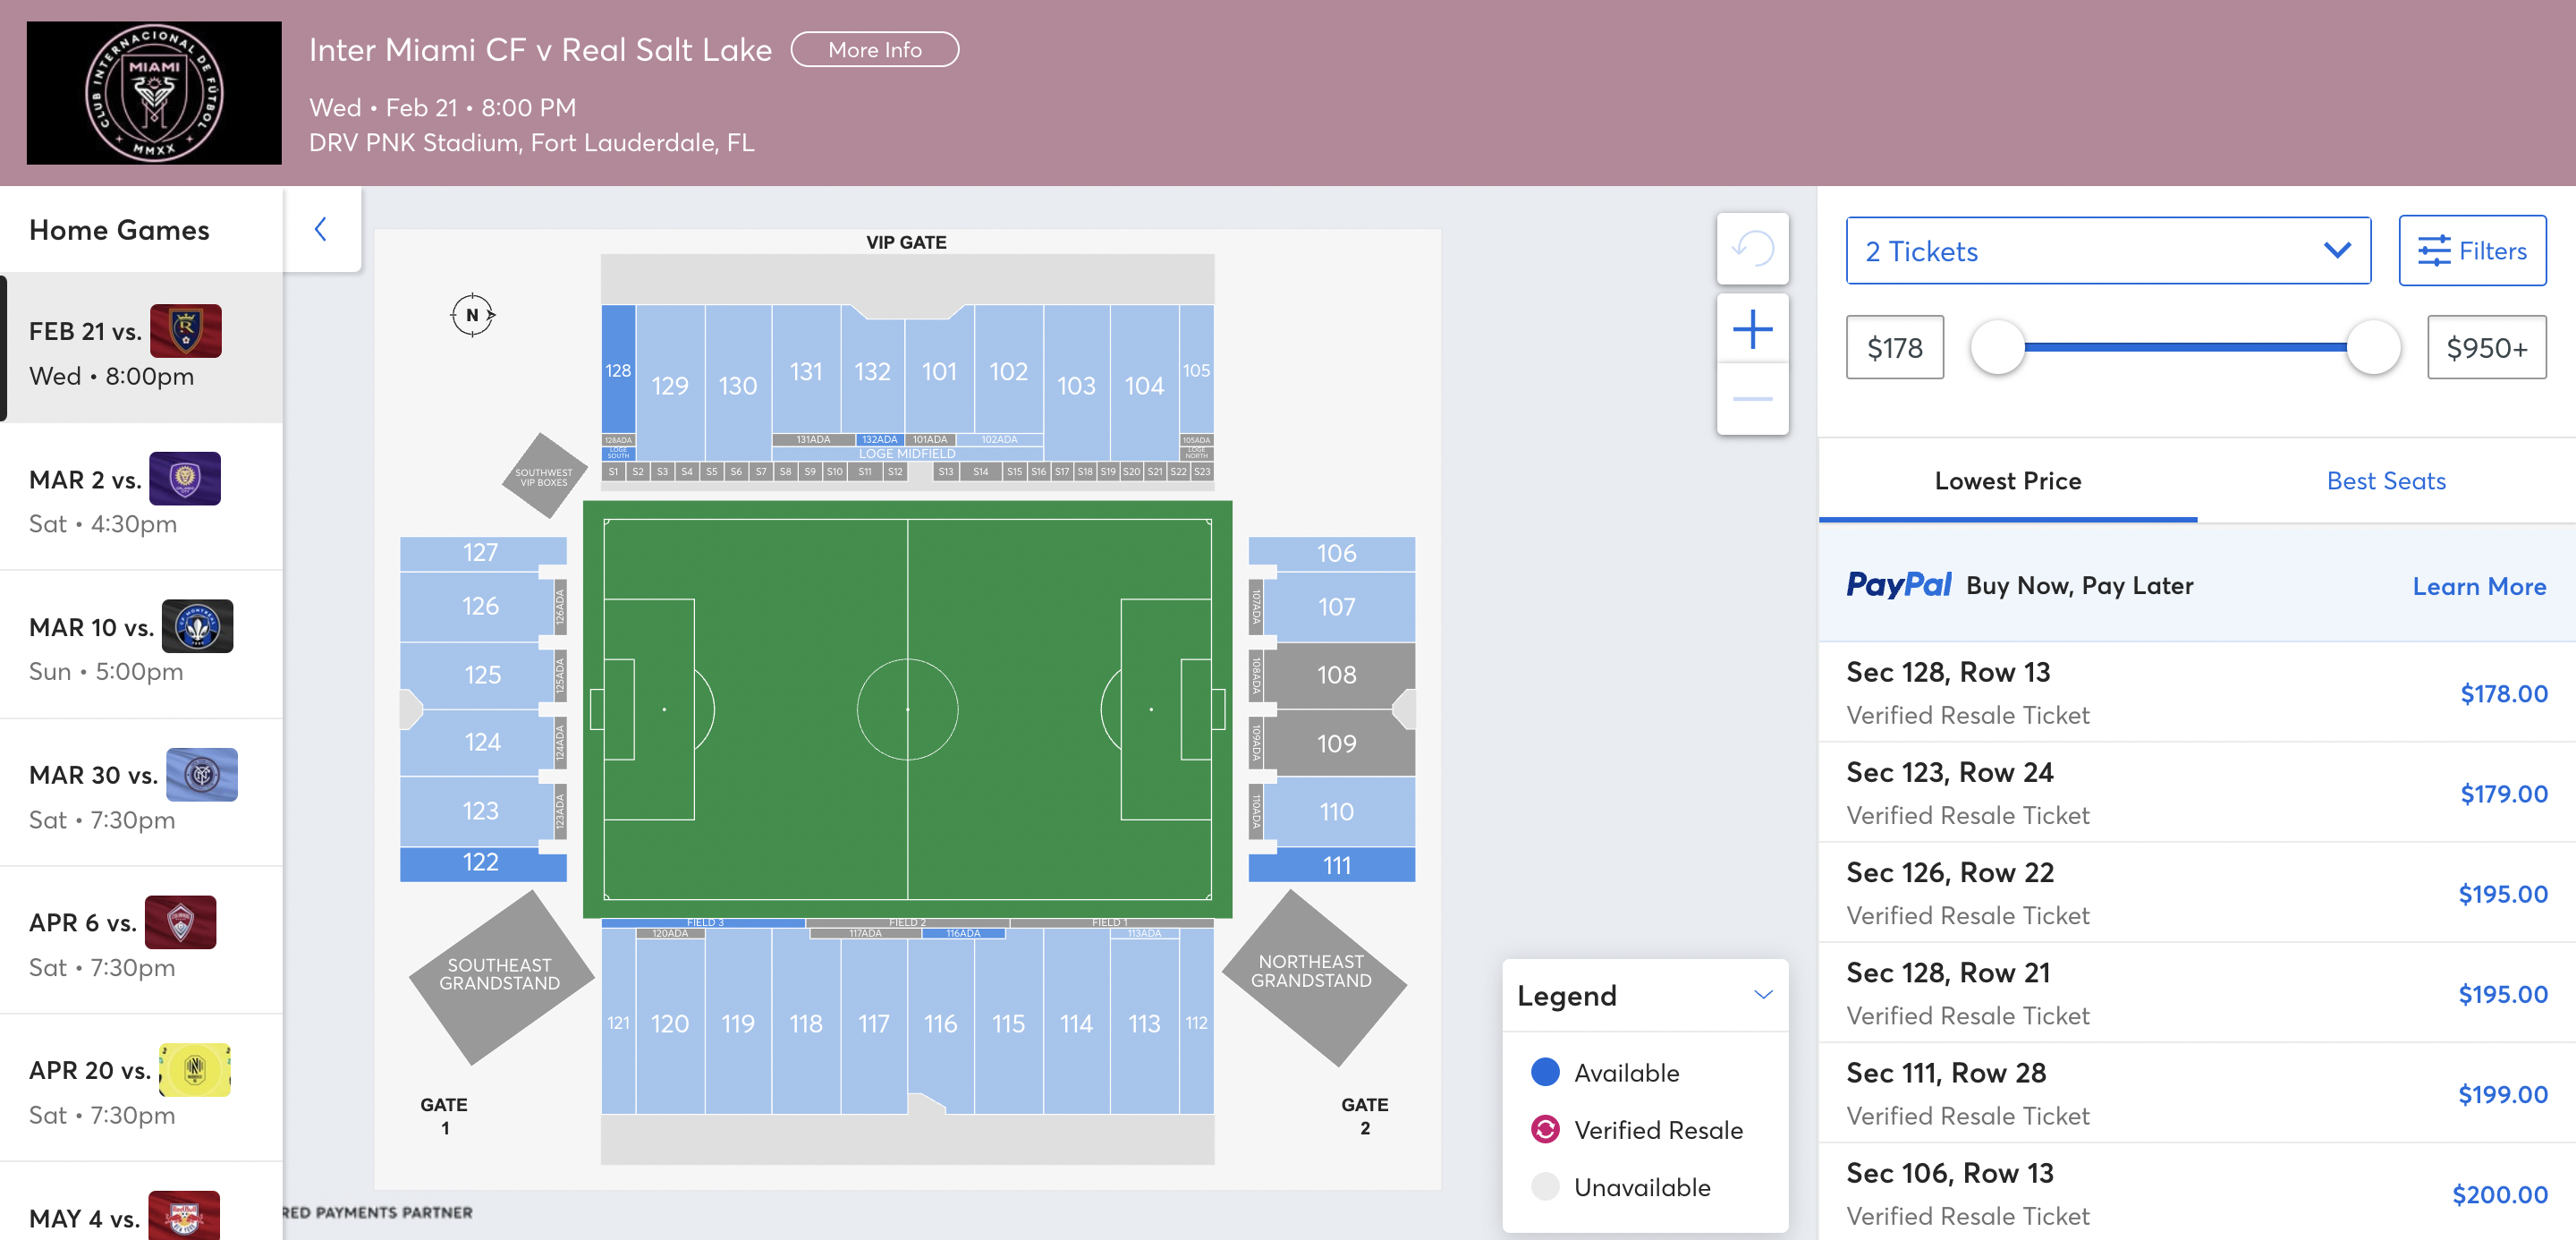Image resolution: width=2576 pixels, height=1240 pixels.
Task: Click the $178 minimum price field
Action: (x=1894, y=347)
